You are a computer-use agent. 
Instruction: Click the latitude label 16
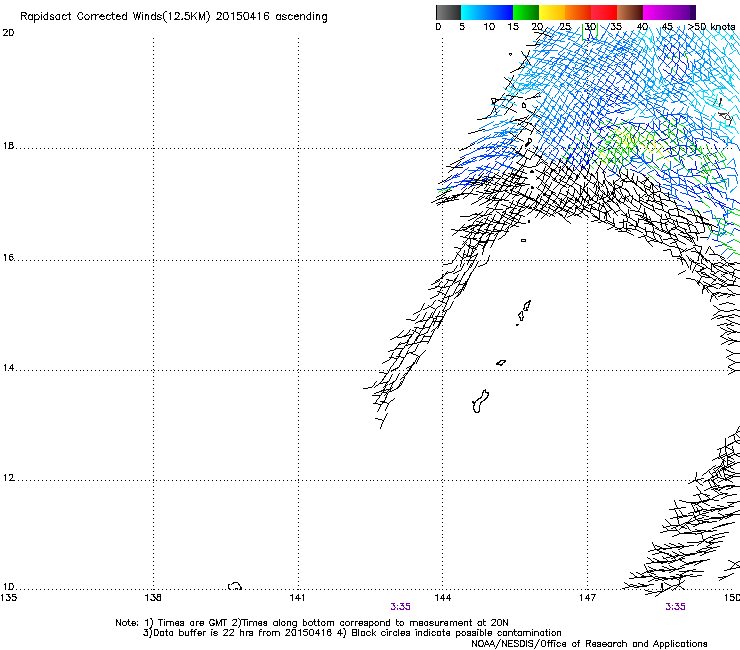click(x=8, y=258)
